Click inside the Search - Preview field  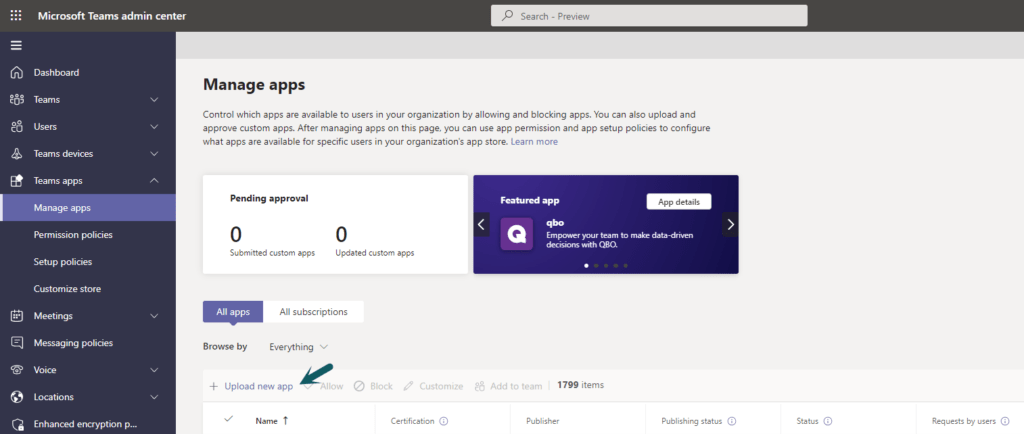(x=649, y=16)
